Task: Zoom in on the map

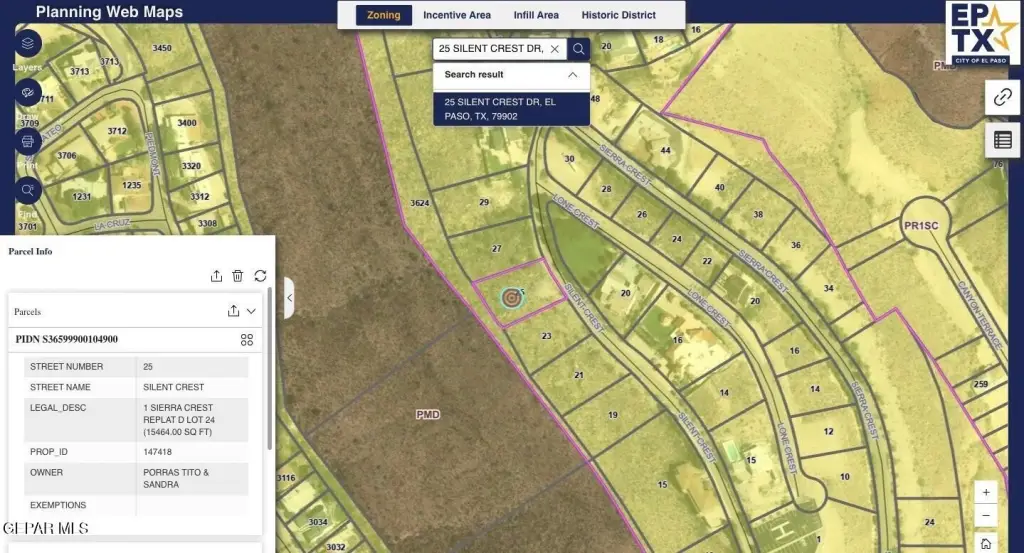Action: pyautogui.click(x=986, y=492)
